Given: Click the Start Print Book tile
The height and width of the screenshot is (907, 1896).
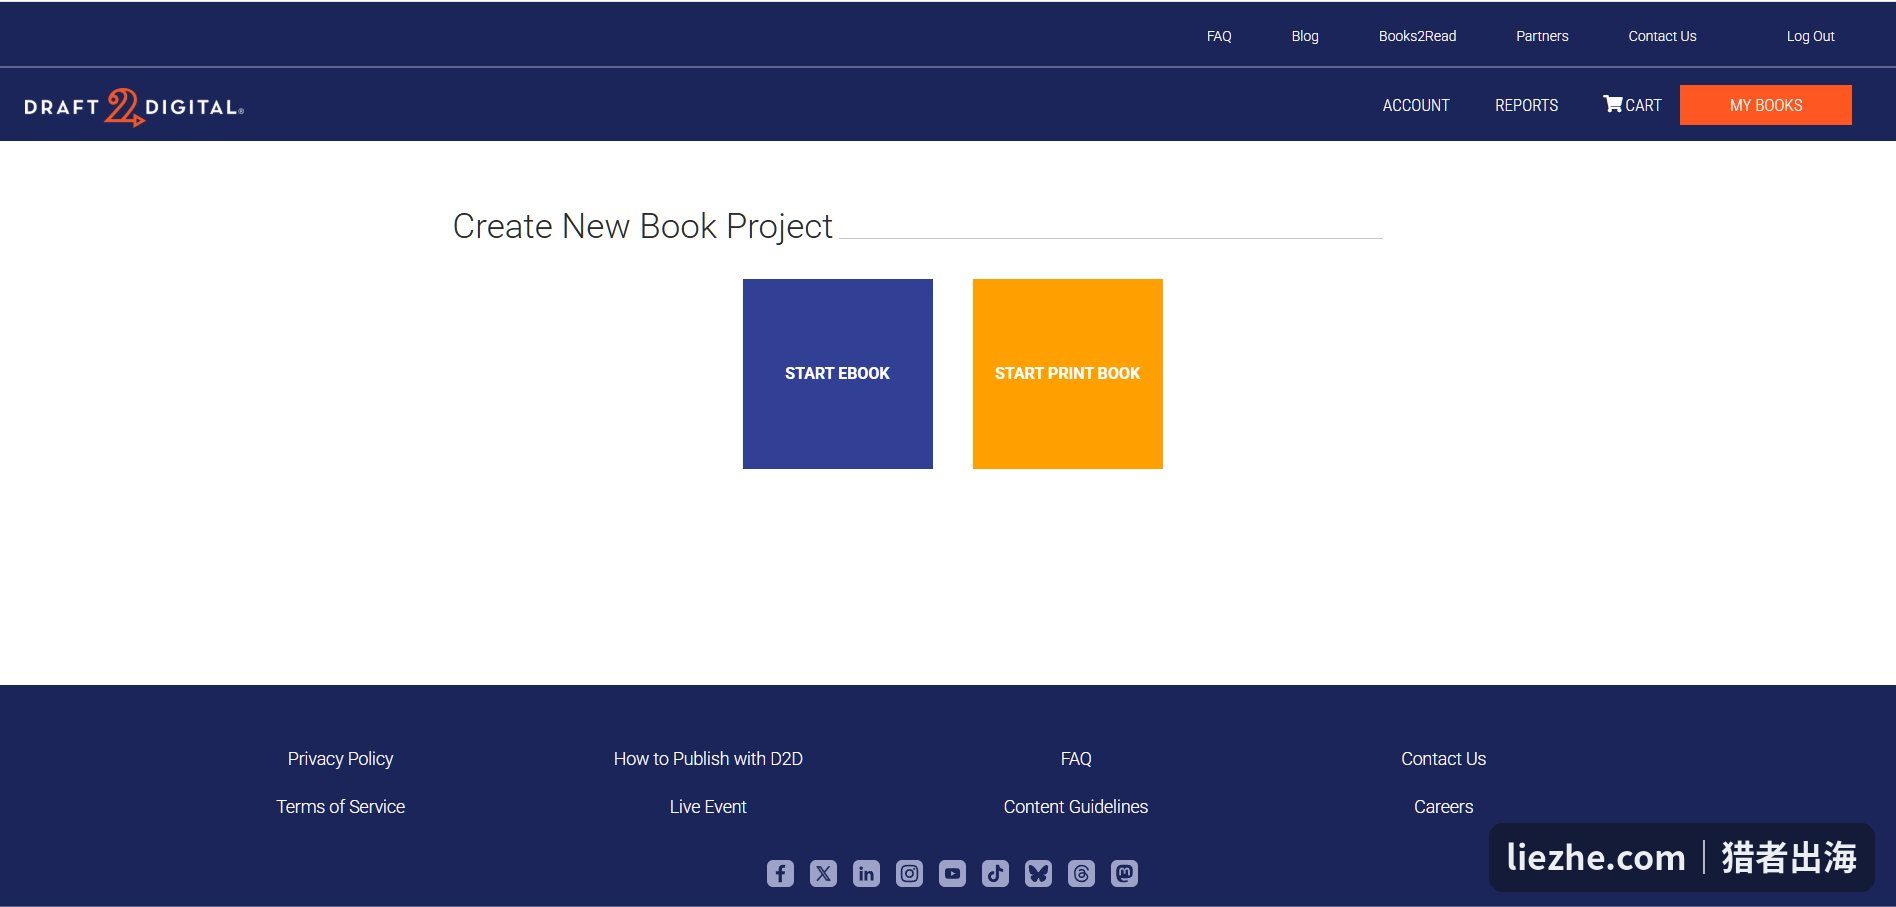Looking at the screenshot, I should [1068, 374].
